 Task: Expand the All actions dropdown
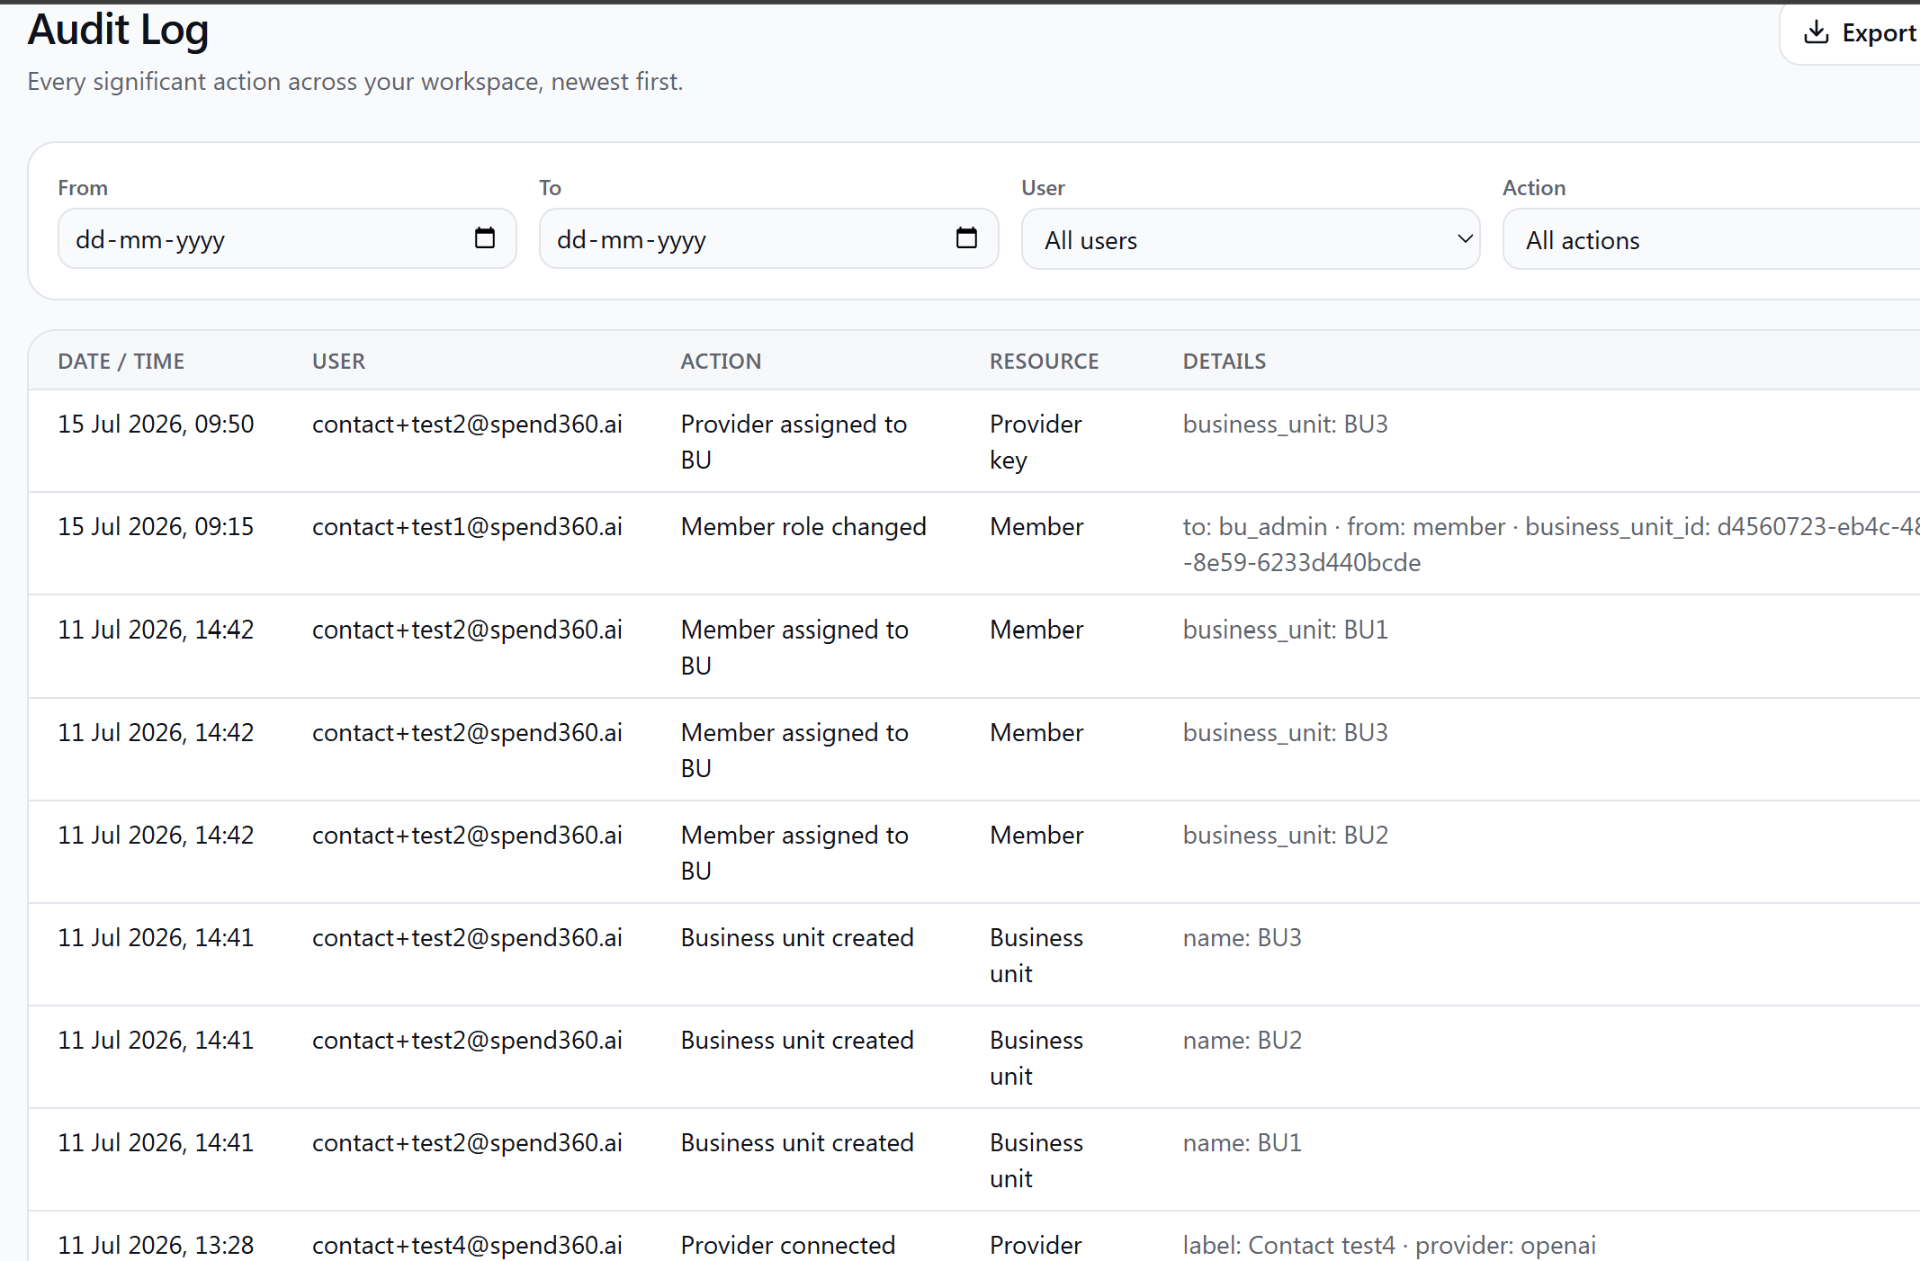(1711, 239)
